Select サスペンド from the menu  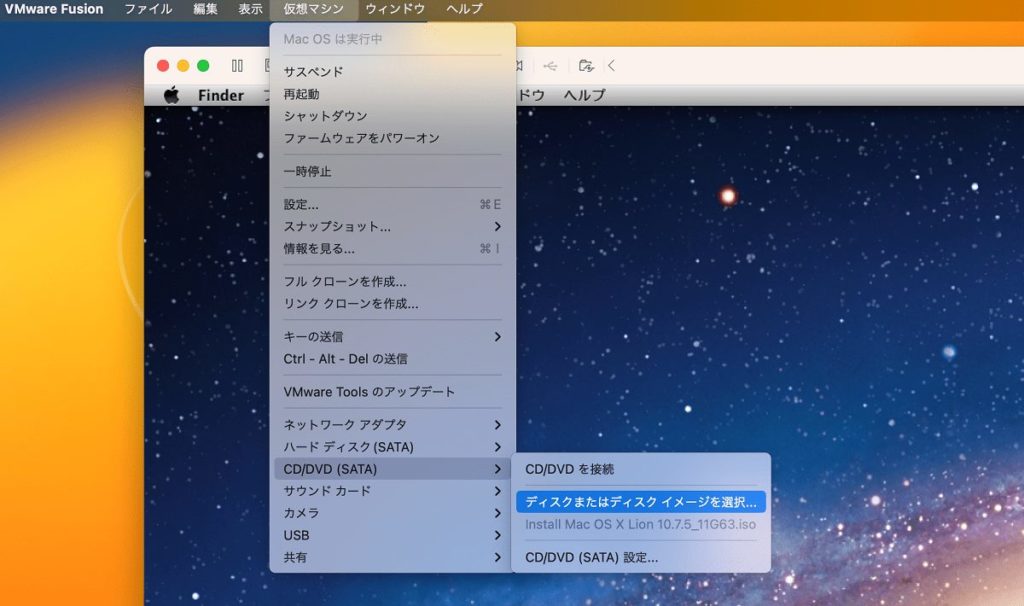click(392, 72)
